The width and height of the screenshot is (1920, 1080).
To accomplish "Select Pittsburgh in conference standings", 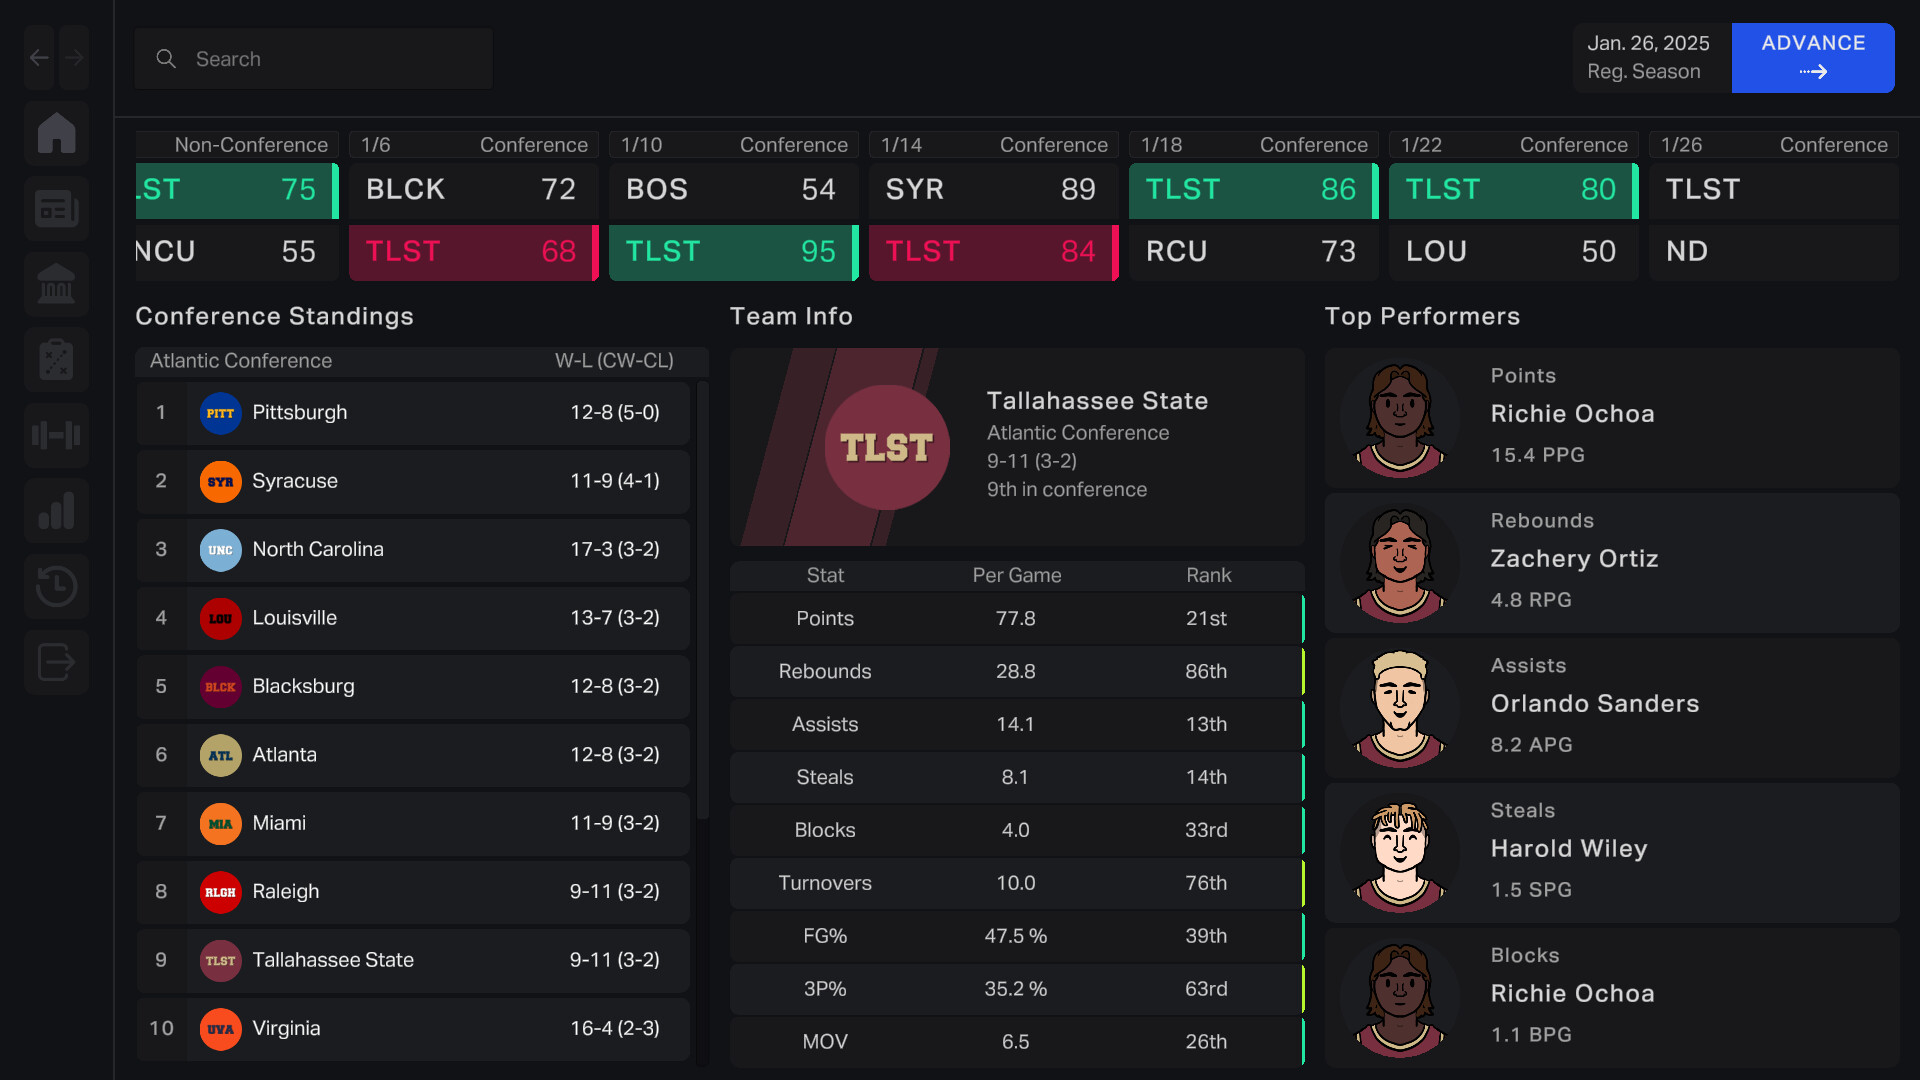I will [x=413, y=413].
